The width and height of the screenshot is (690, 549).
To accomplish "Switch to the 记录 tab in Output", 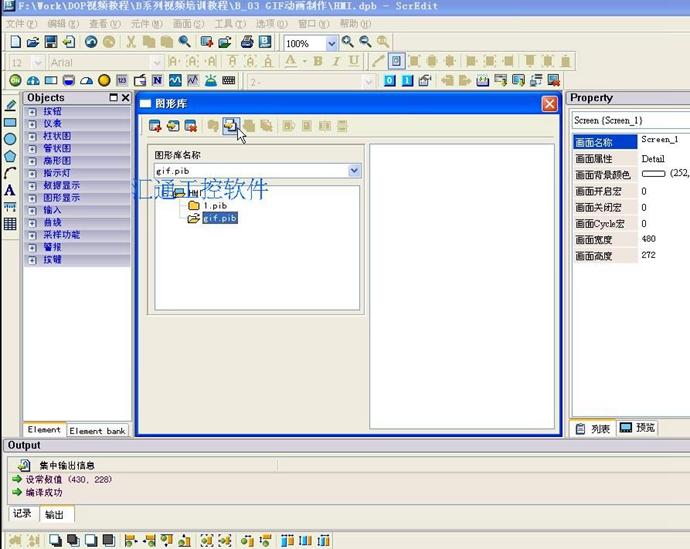I will tap(22, 513).
